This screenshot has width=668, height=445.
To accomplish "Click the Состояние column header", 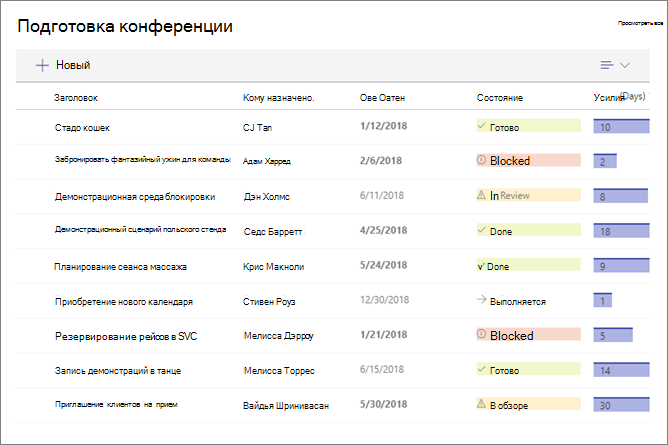I will click(x=500, y=98).
